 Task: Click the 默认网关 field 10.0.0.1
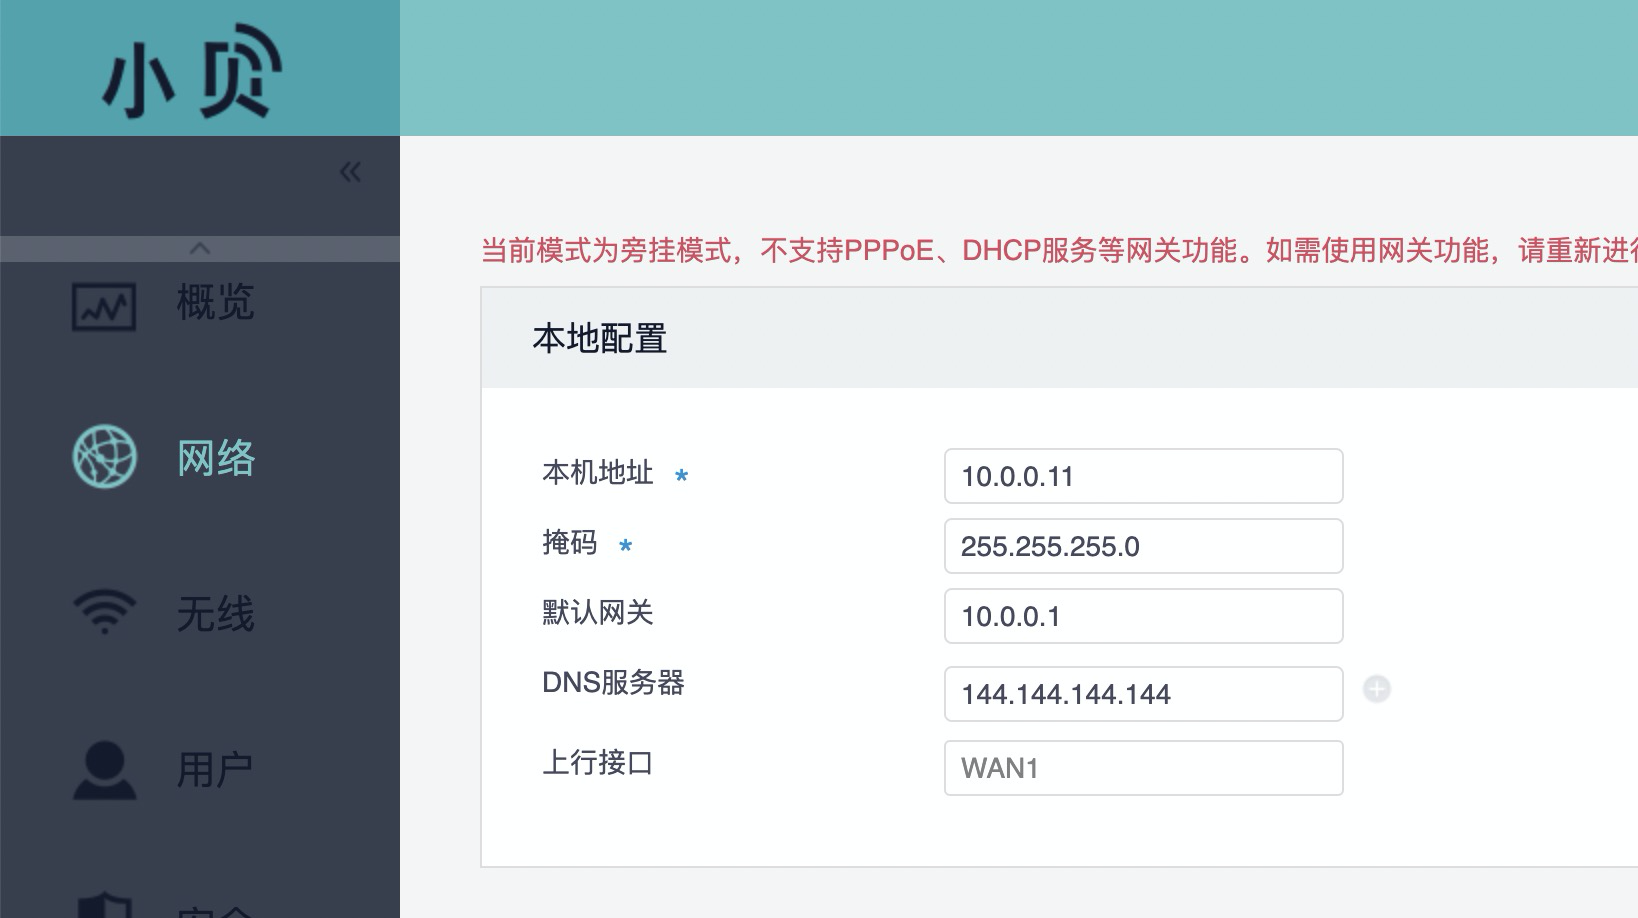(1143, 616)
